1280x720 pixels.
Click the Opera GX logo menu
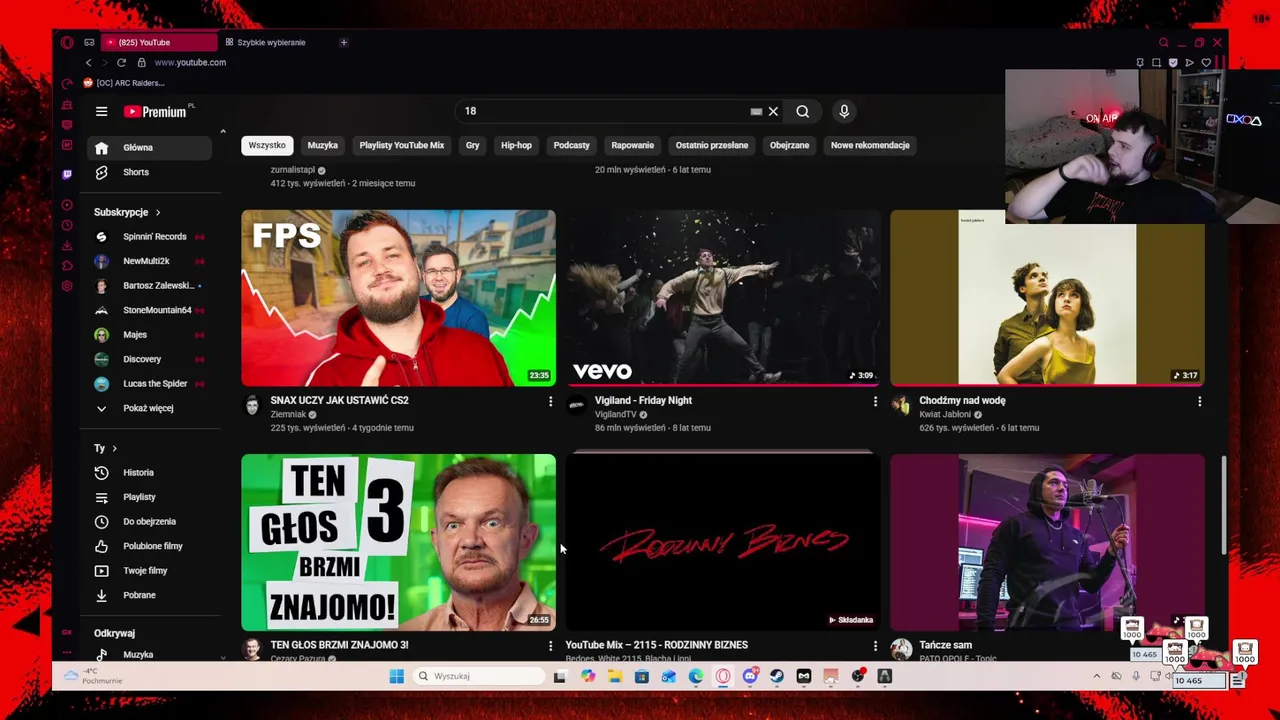click(67, 42)
